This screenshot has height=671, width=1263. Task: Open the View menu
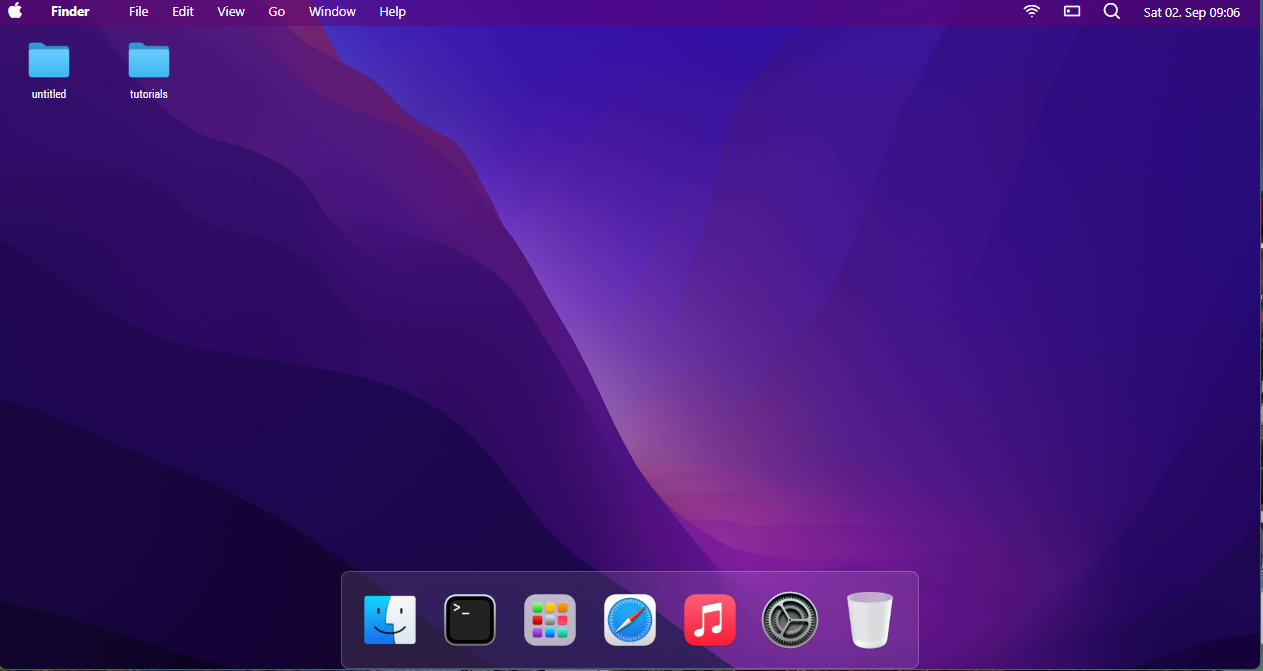click(231, 12)
